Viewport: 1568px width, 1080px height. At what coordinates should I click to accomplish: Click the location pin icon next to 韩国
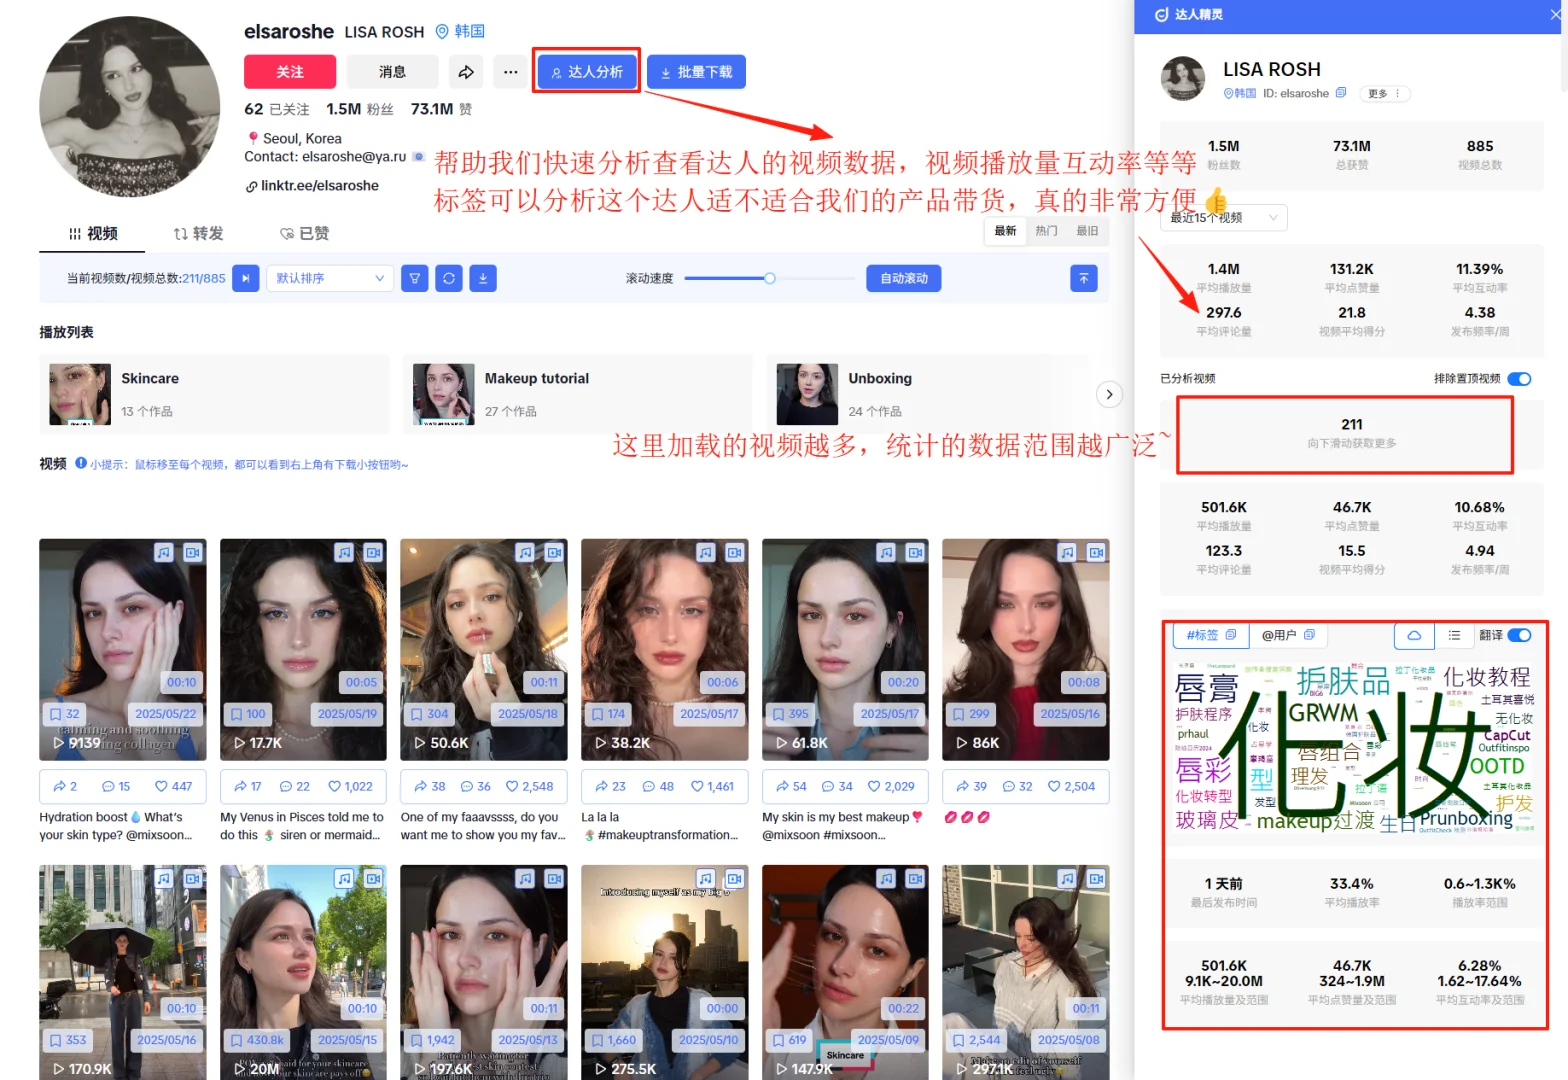pyautogui.click(x=442, y=32)
